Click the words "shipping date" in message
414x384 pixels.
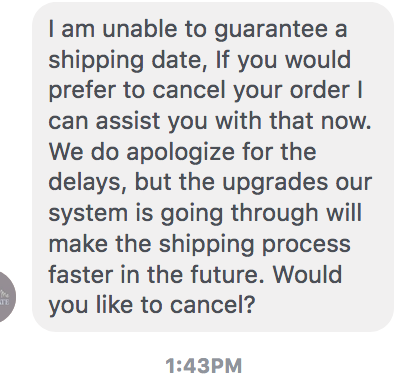(x=125, y=61)
